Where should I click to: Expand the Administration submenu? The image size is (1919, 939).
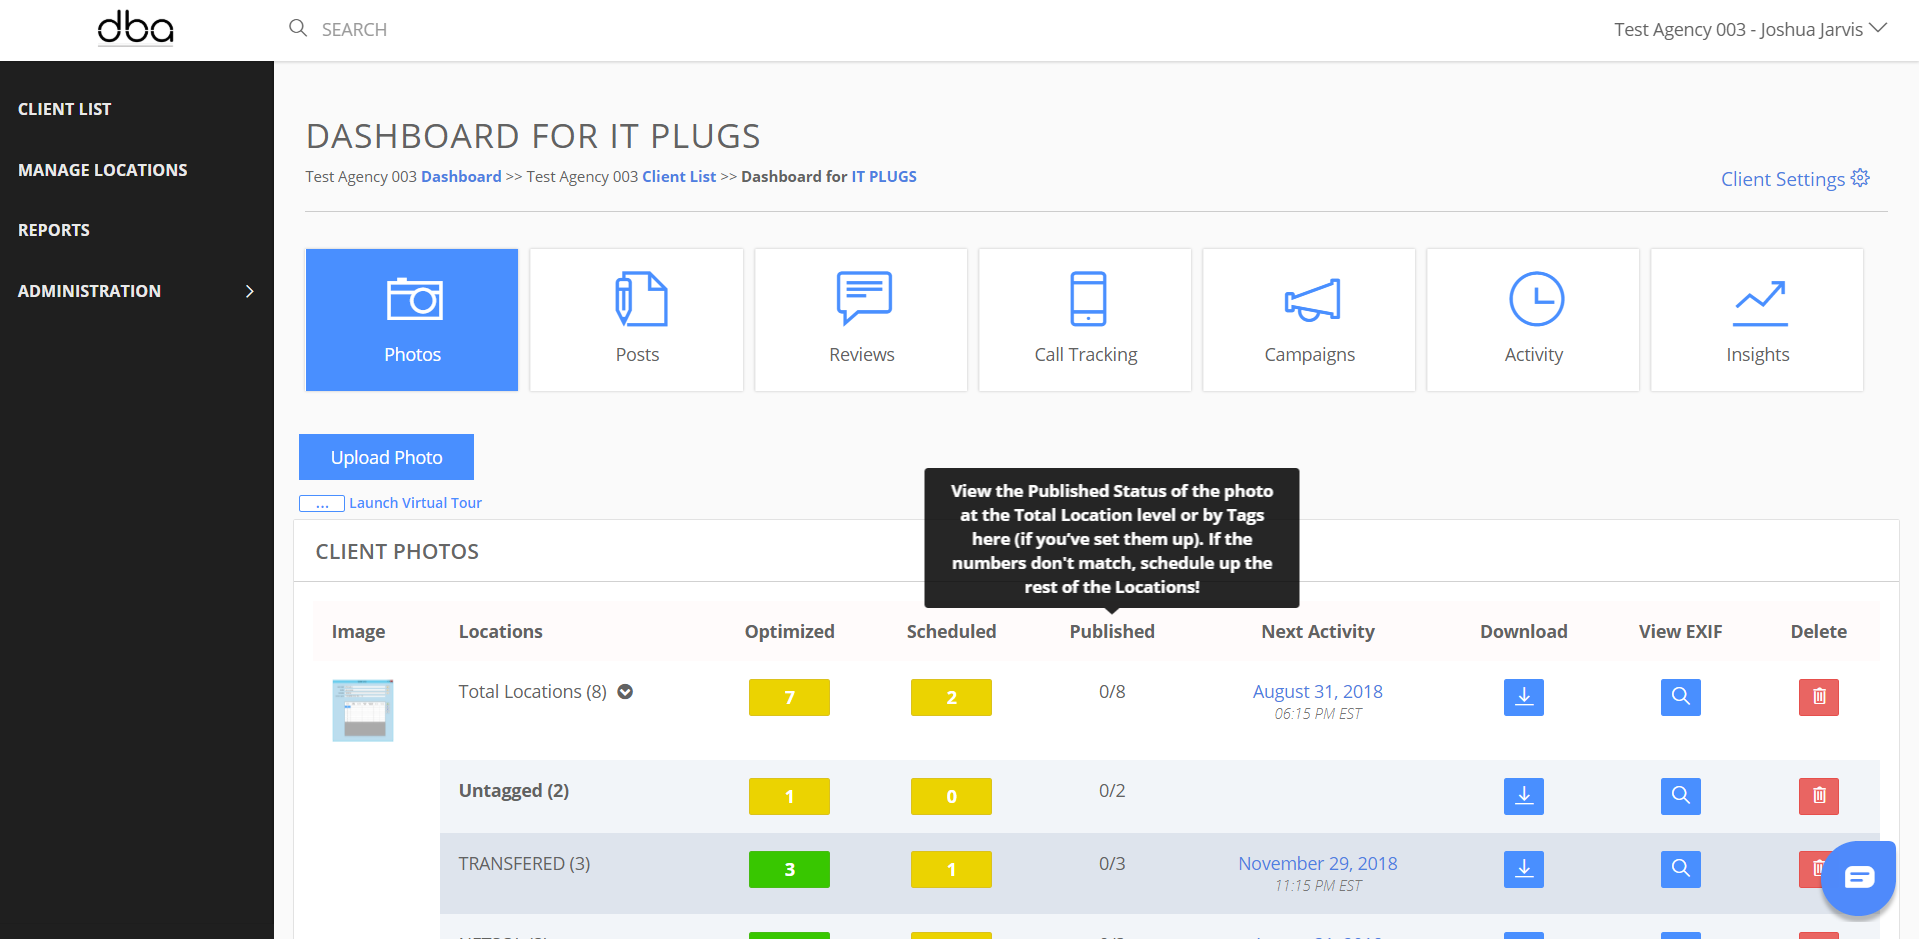[249, 291]
